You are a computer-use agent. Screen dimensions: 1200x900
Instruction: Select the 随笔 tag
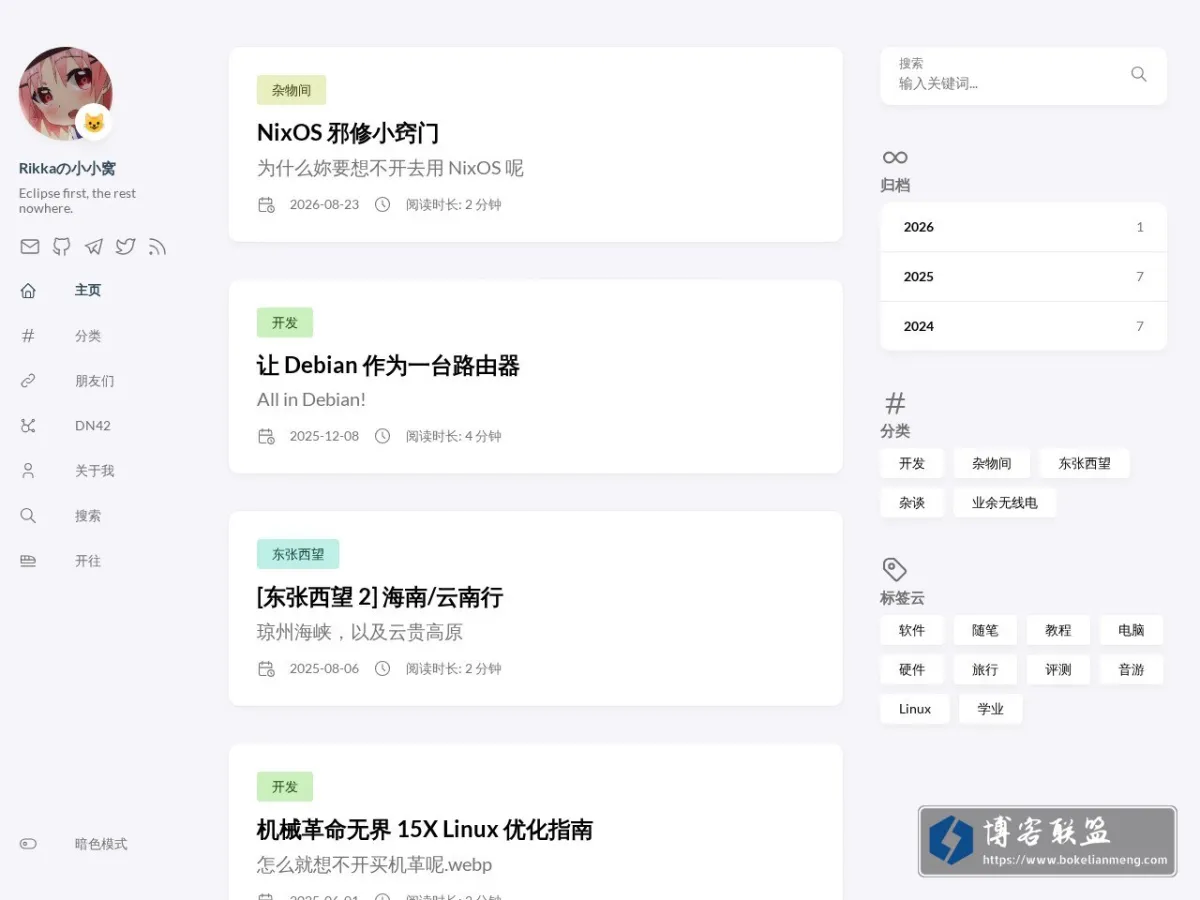point(985,630)
